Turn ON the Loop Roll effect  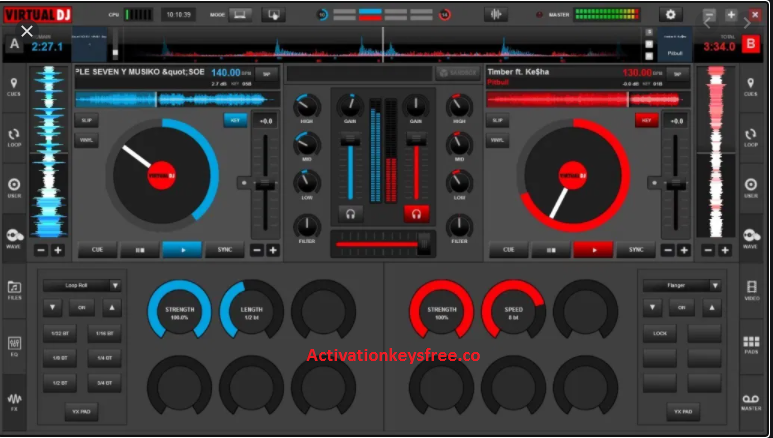[82, 307]
